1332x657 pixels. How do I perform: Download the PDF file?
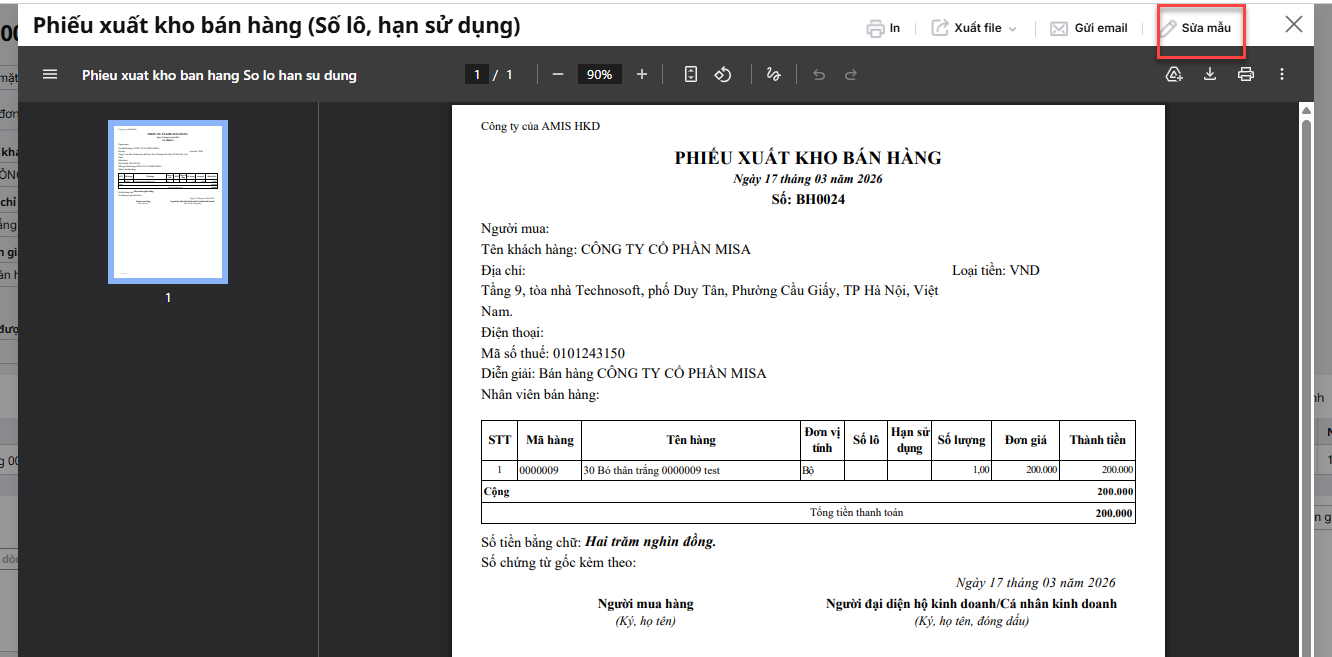tap(1210, 75)
